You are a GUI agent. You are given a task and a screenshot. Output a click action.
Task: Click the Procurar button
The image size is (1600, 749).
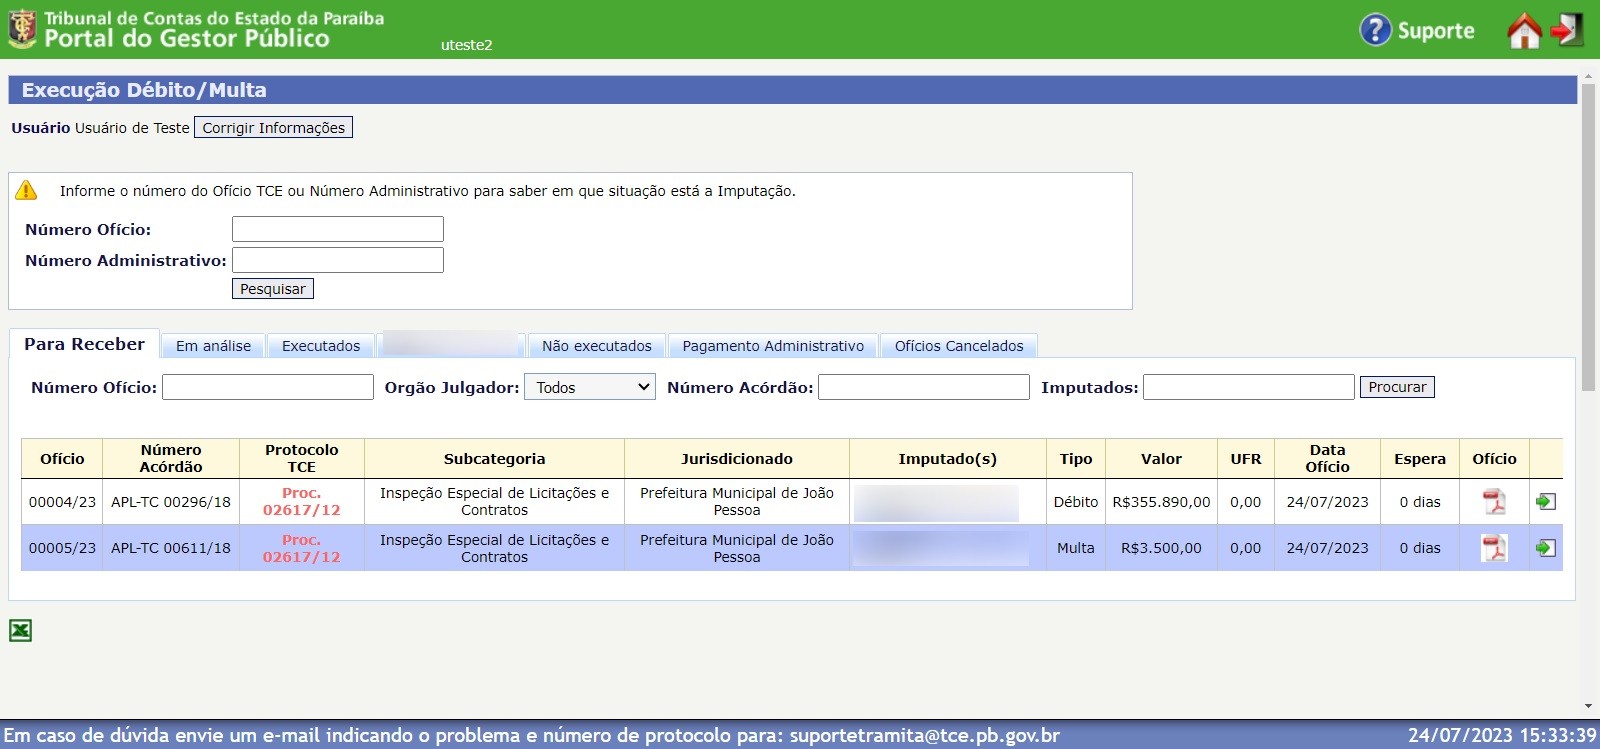(1397, 387)
